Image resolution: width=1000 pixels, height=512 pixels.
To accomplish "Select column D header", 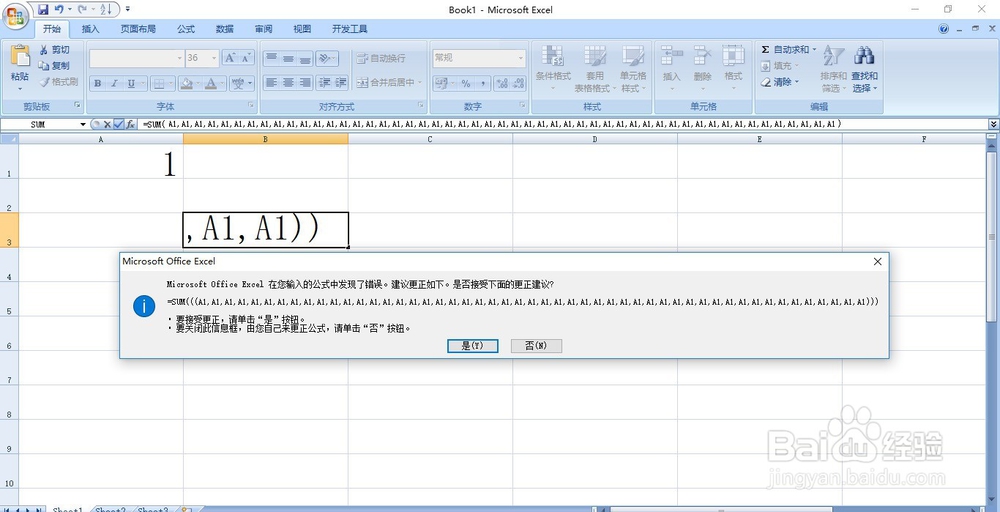I will pos(595,139).
